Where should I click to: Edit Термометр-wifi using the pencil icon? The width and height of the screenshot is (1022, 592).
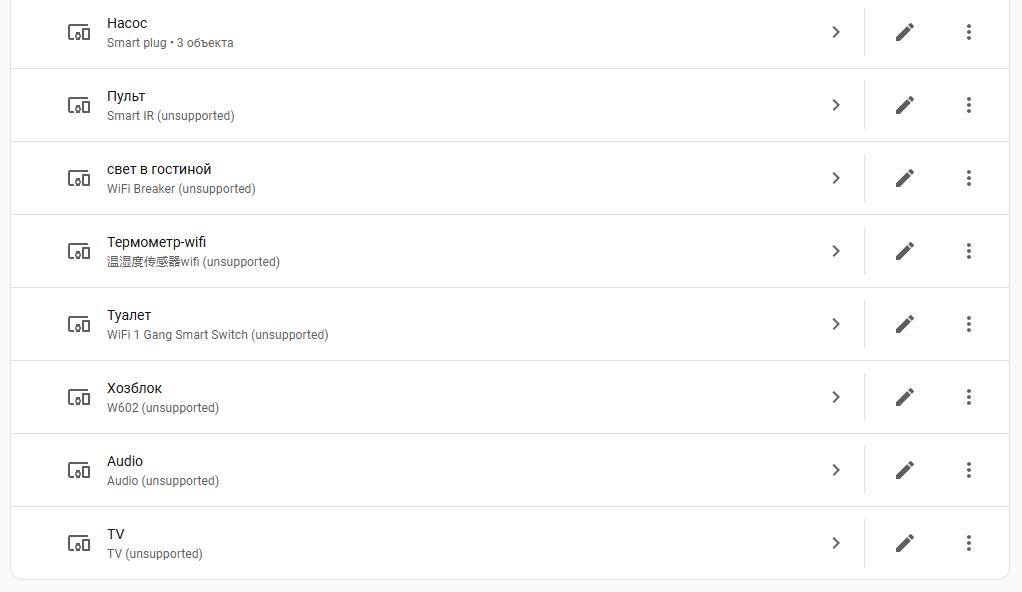(x=905, y=251)
